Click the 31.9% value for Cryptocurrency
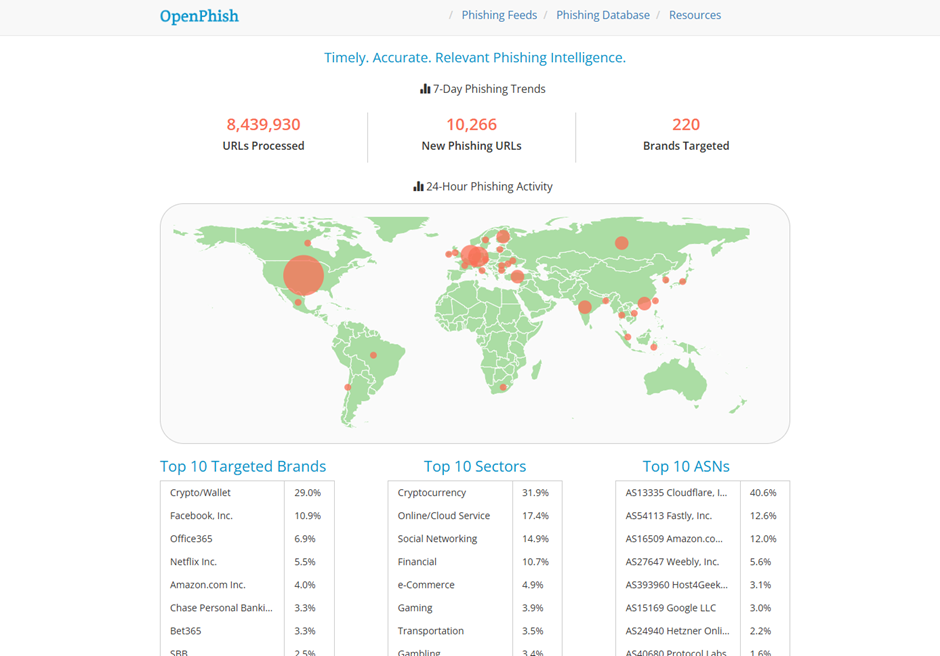This screenshot has height=656, width=940. click(x=535, y=493)
